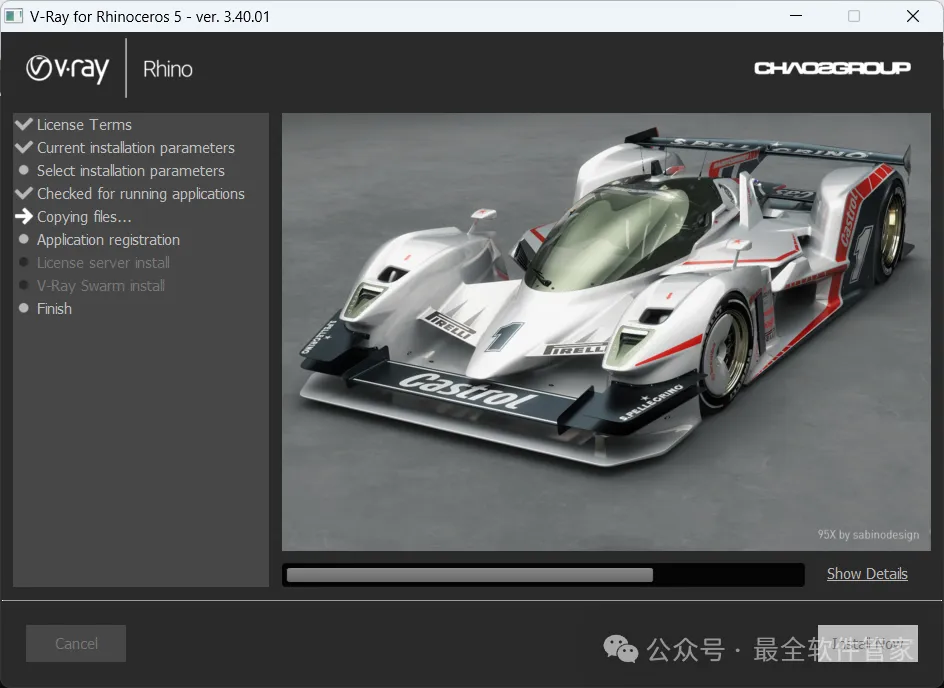This screenshot has width=944, height=688.
Task: Select the V-Ray Swarm install step
Action: pyautogui.click(x=101, y=285)
